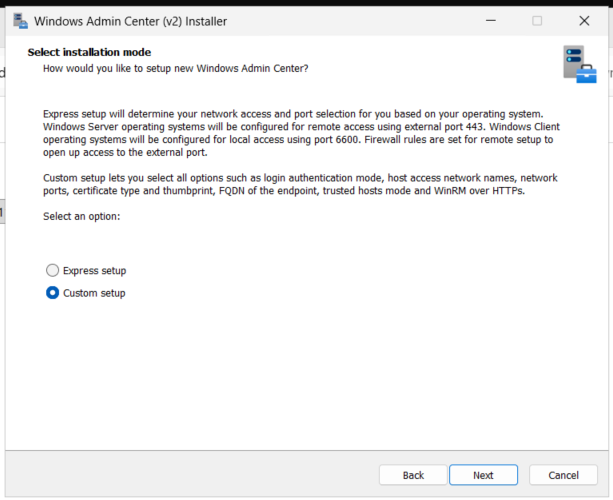Click the 'Select installation mode' heading
The width and height of the screenshot is (613, 500).
[89, 52]
